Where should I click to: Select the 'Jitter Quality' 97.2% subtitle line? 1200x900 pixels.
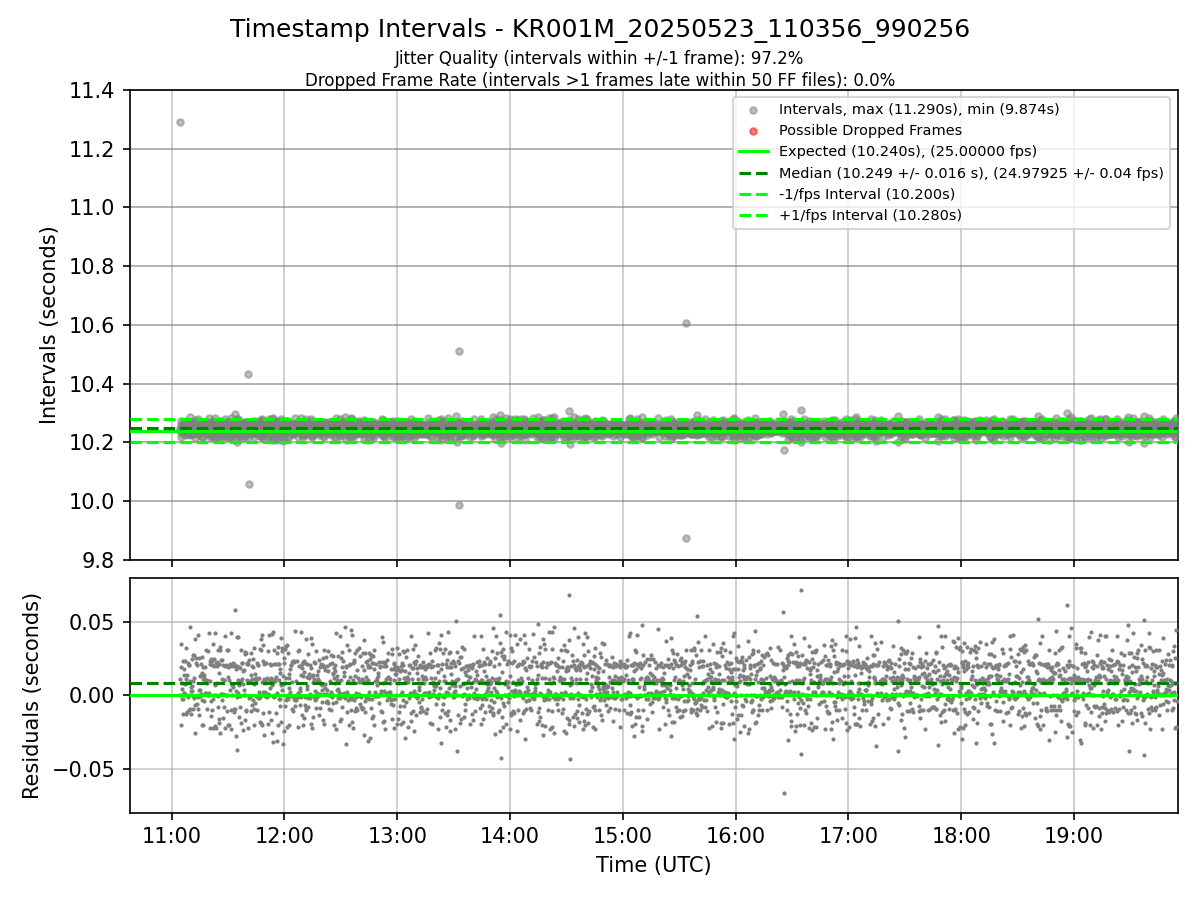coord(599,58)
